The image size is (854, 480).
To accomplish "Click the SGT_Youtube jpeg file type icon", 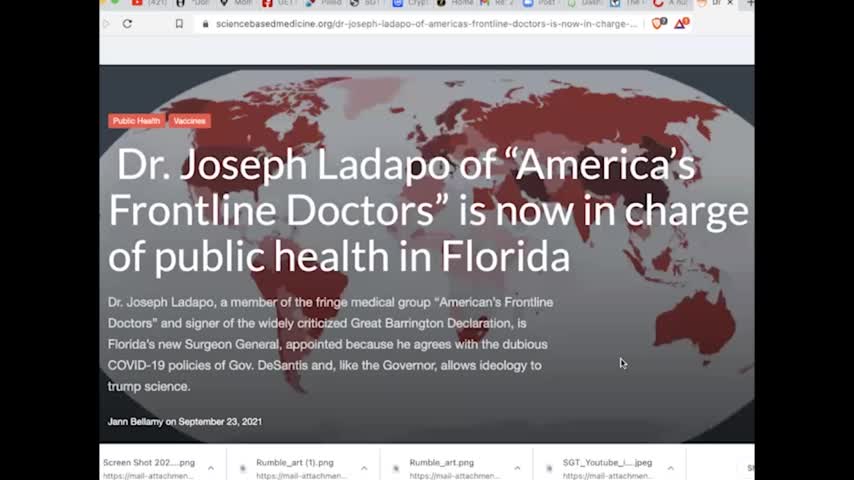I will (550, 468).
